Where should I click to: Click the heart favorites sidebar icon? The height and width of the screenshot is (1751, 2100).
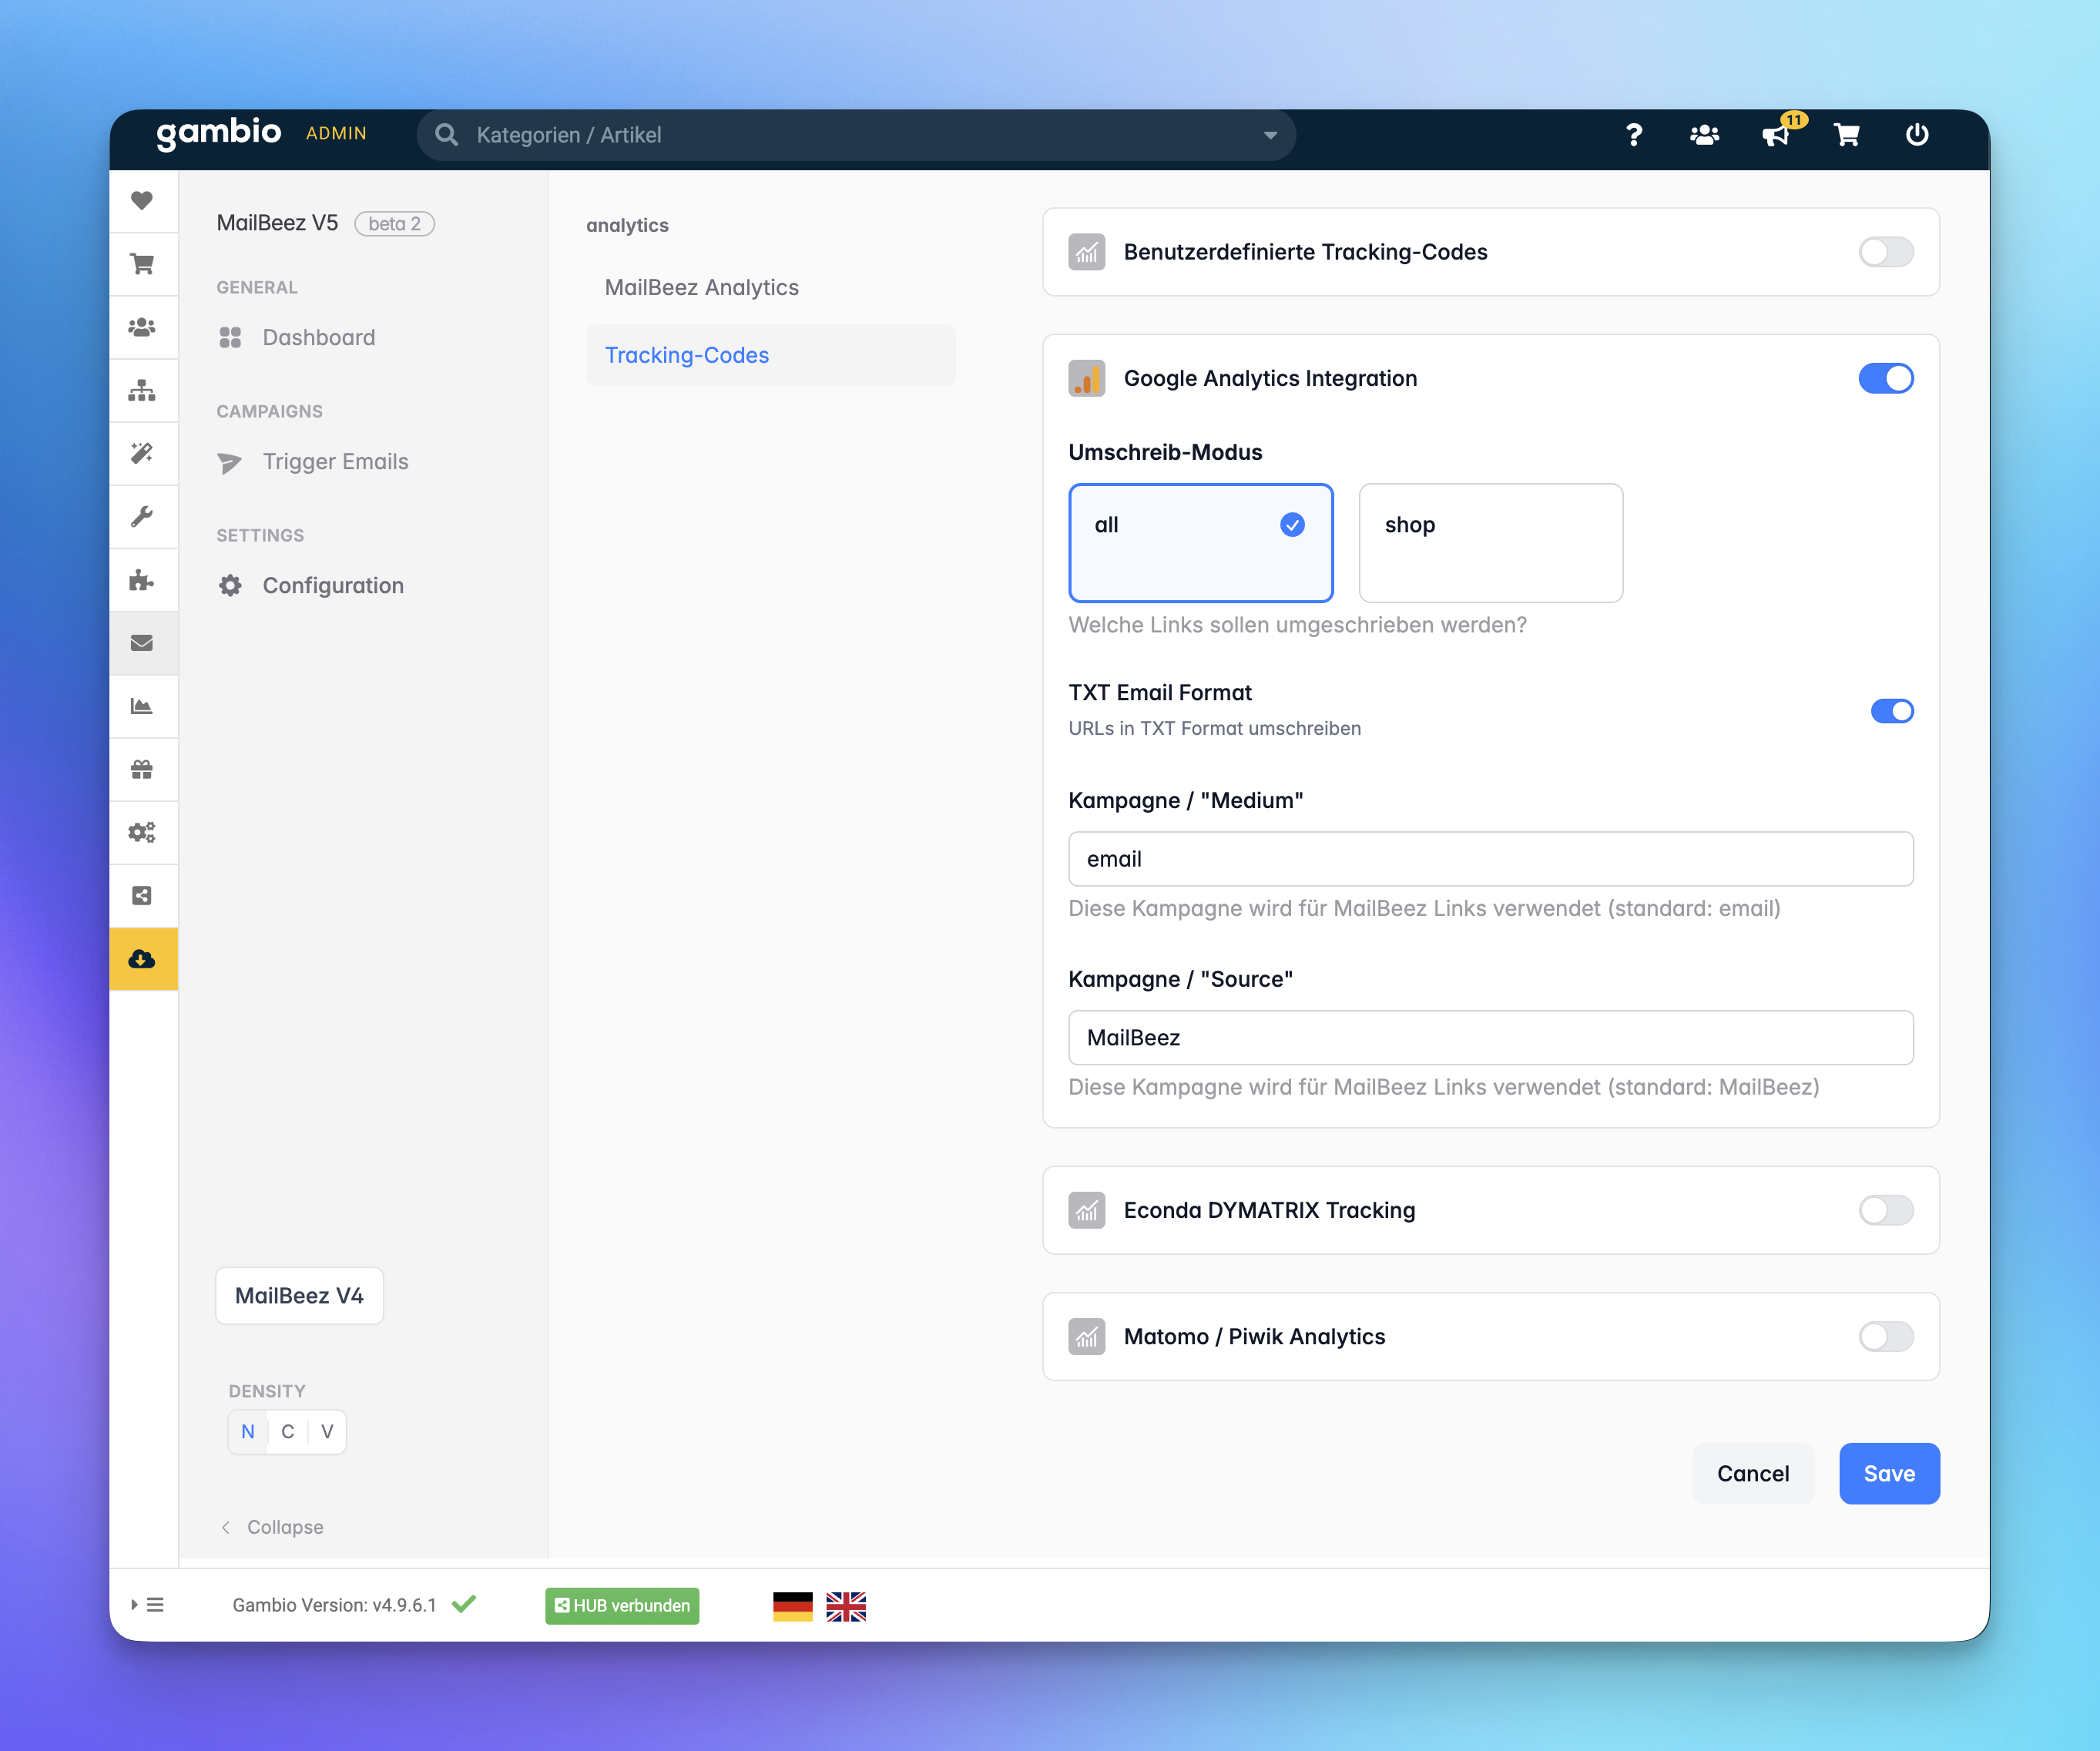142,201
